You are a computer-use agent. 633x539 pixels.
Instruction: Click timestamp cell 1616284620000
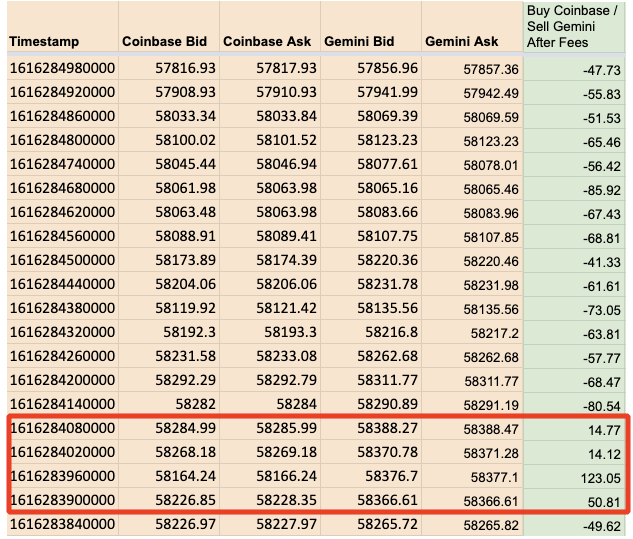62,212
